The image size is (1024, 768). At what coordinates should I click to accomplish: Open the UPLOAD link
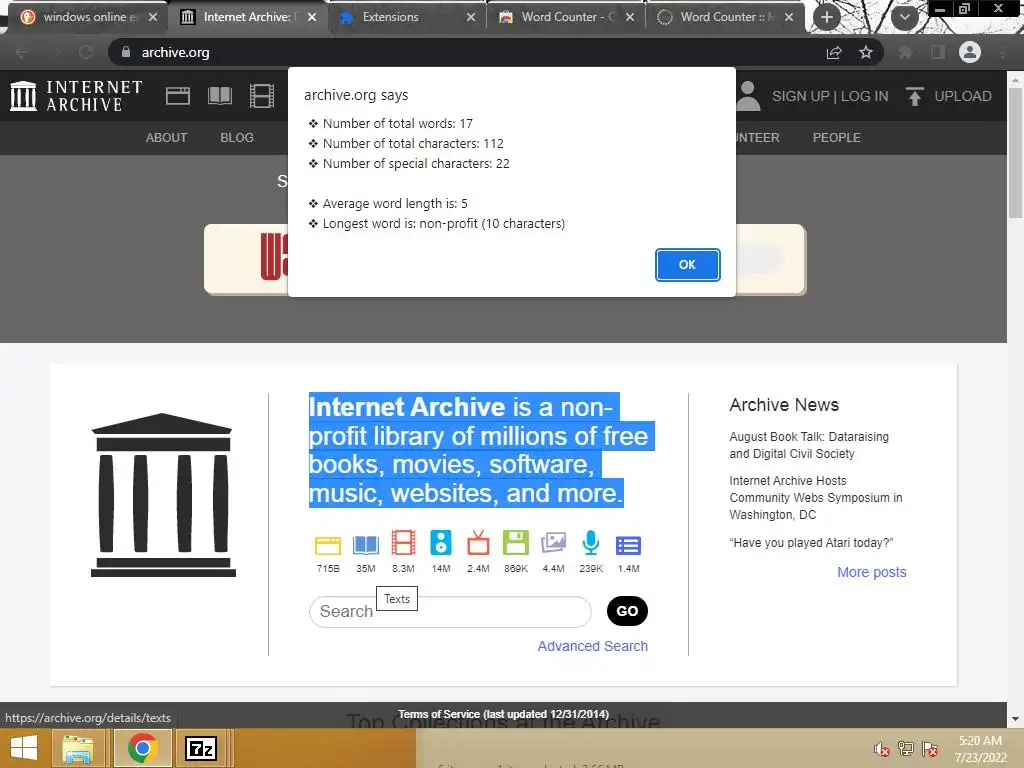pyautogui.click(x=963, y=96)
